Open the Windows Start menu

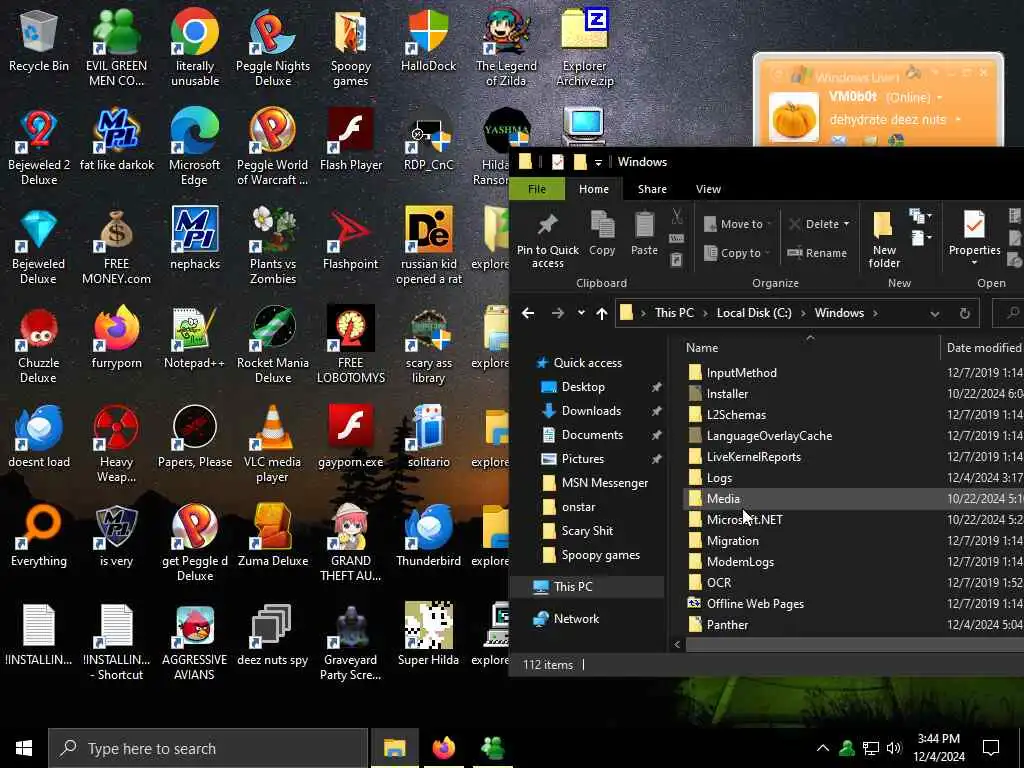(24, 748)
